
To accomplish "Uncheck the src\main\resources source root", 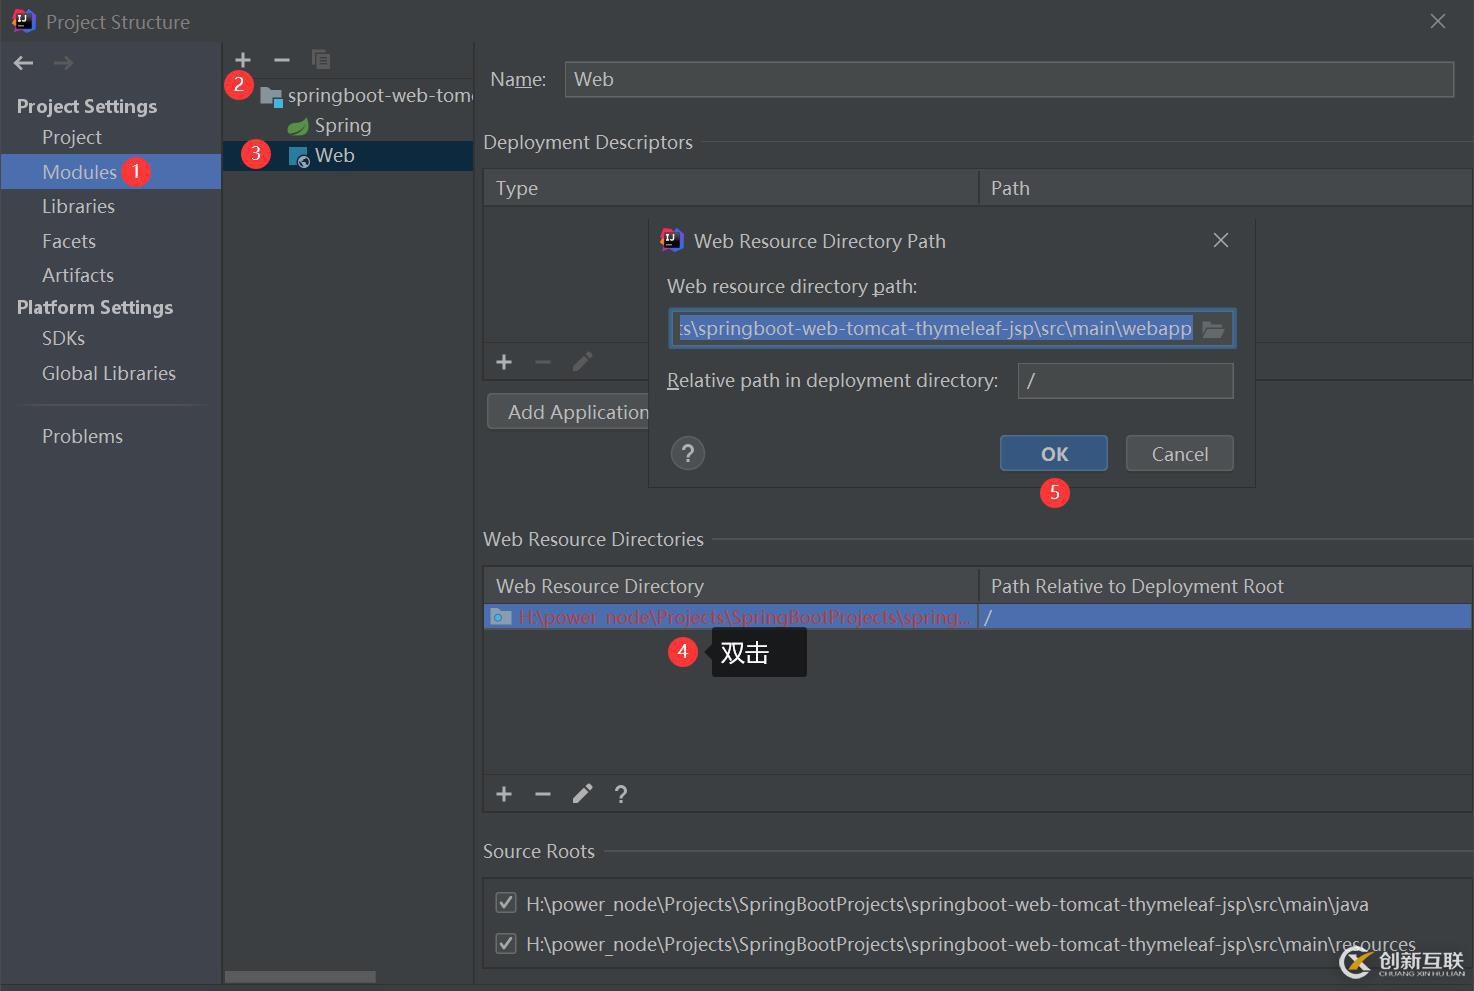I will click(x=506, y=944).
